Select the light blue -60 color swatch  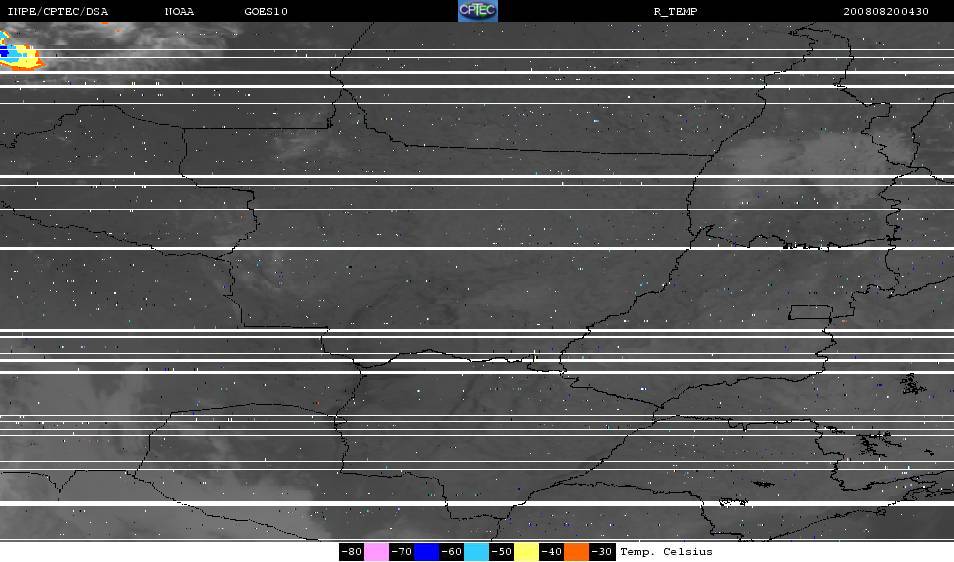476,552
